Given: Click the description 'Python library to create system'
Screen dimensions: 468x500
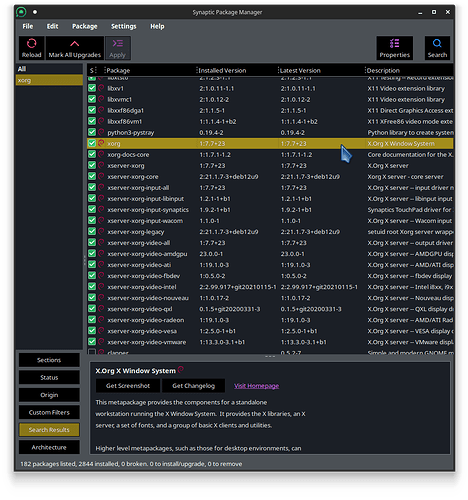Looking at the screenshot, I should point(410,132).
